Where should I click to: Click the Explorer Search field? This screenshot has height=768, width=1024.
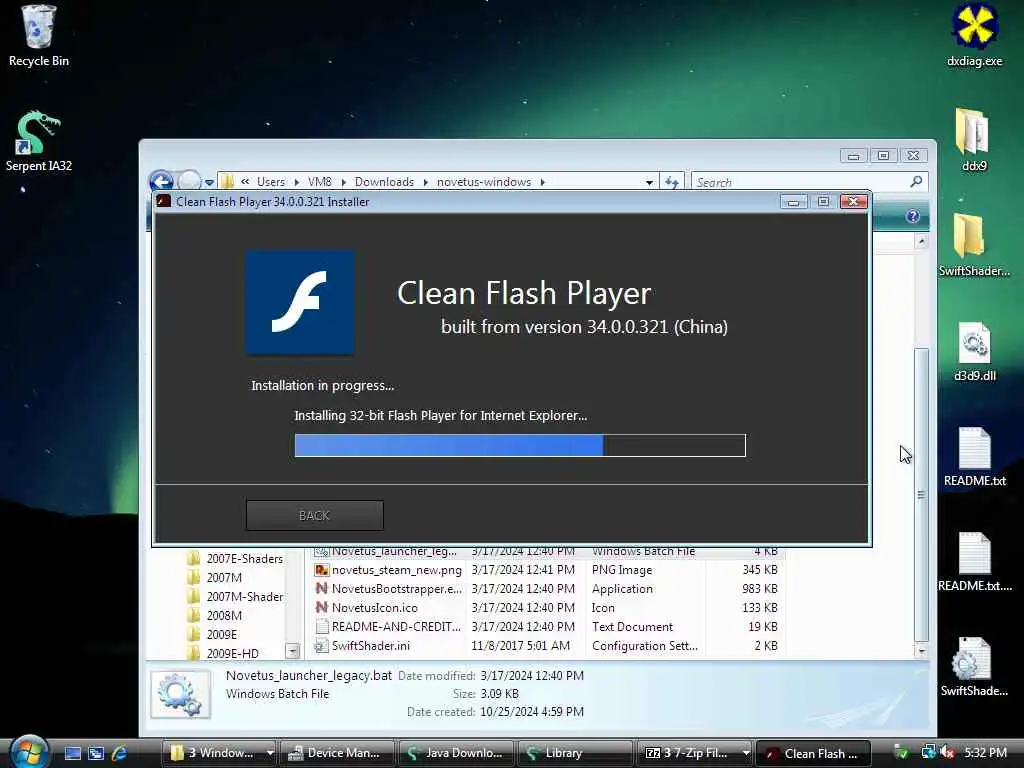800,182
